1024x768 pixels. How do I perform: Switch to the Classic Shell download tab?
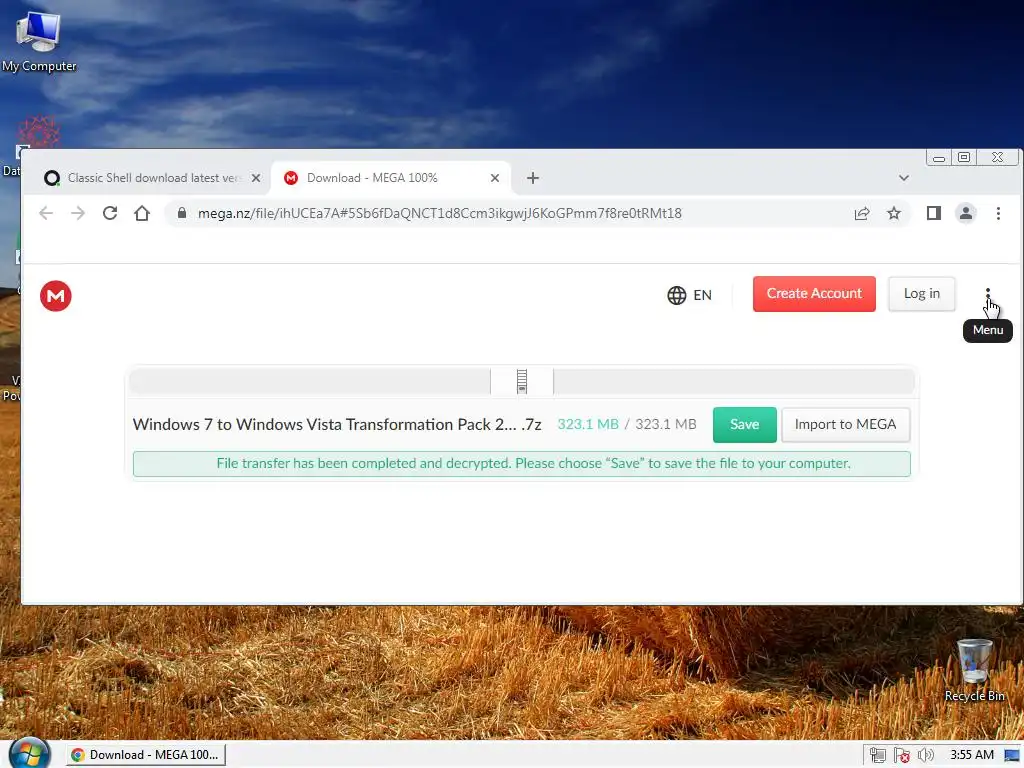tap(152, 178)
